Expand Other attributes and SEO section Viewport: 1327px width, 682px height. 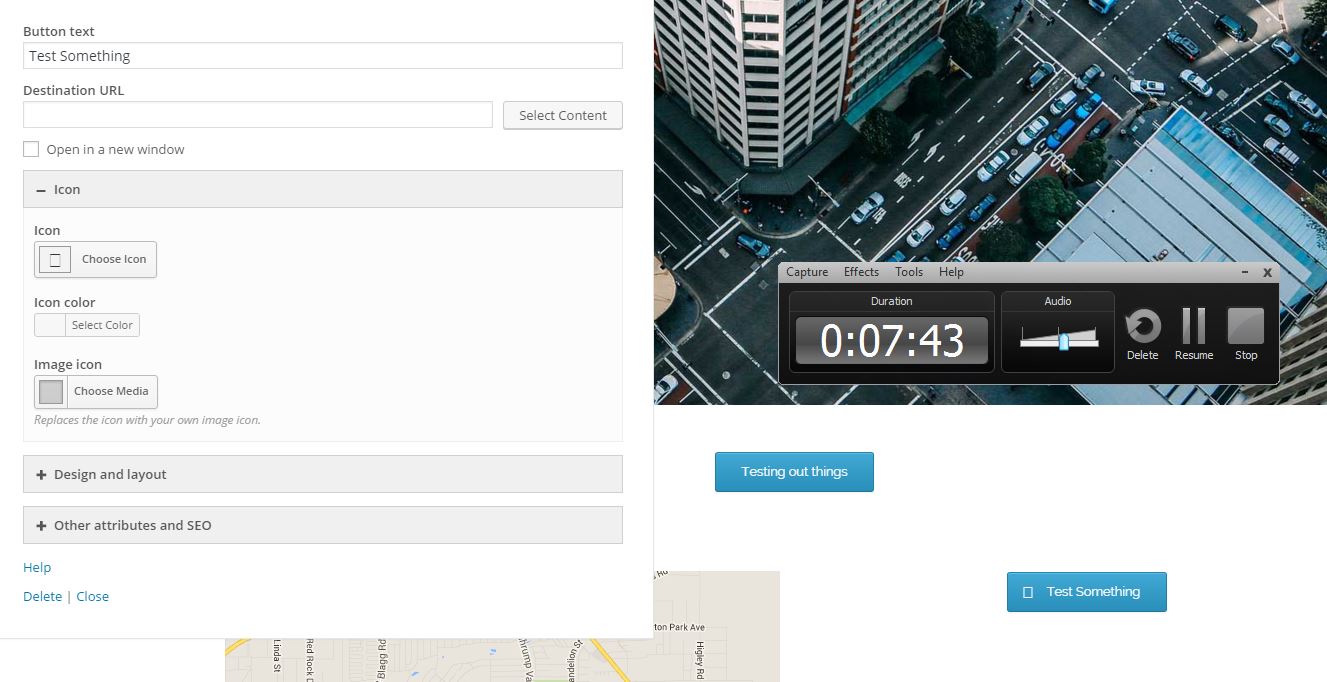click(322, 525)
